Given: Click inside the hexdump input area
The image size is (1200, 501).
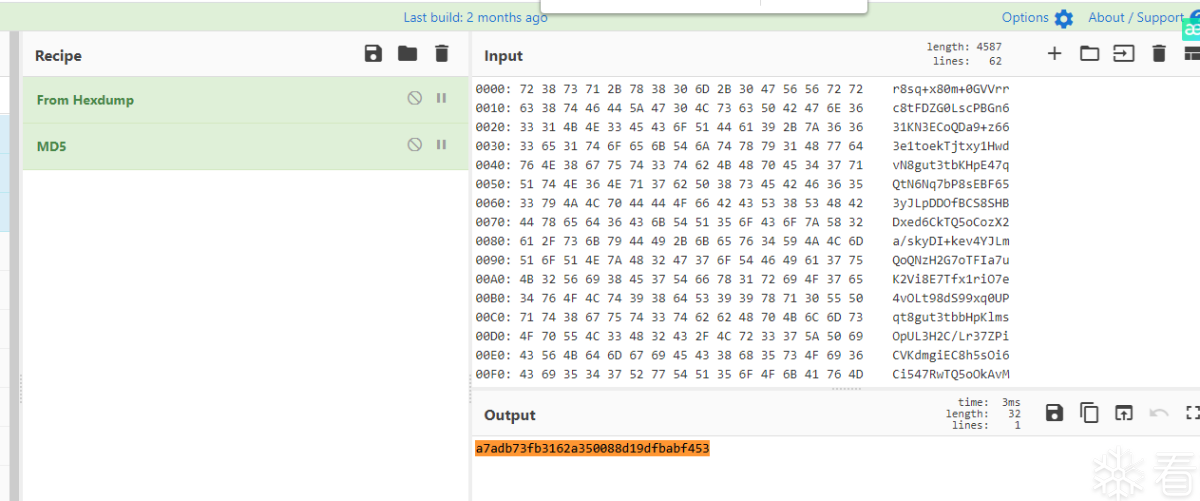Looking at the screenshot, I should 835,231.
